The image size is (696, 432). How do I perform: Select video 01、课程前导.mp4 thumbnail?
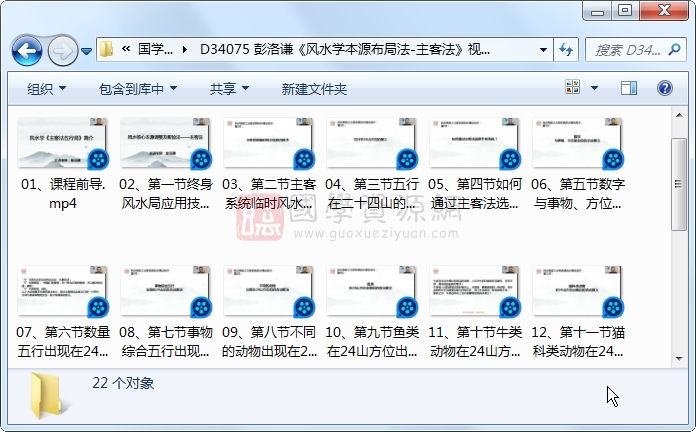63,143
